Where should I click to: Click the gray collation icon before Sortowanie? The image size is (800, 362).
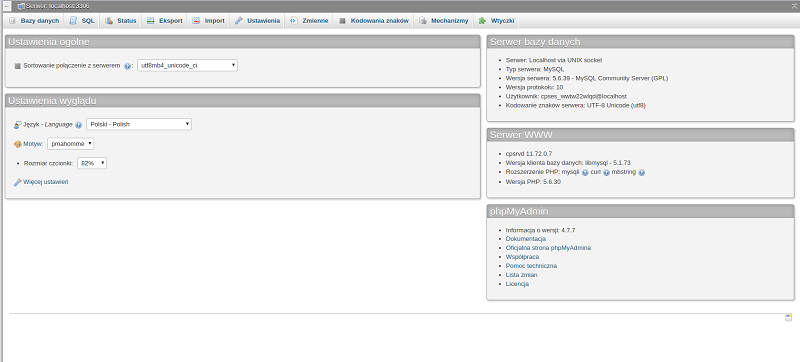pos(17,66)
